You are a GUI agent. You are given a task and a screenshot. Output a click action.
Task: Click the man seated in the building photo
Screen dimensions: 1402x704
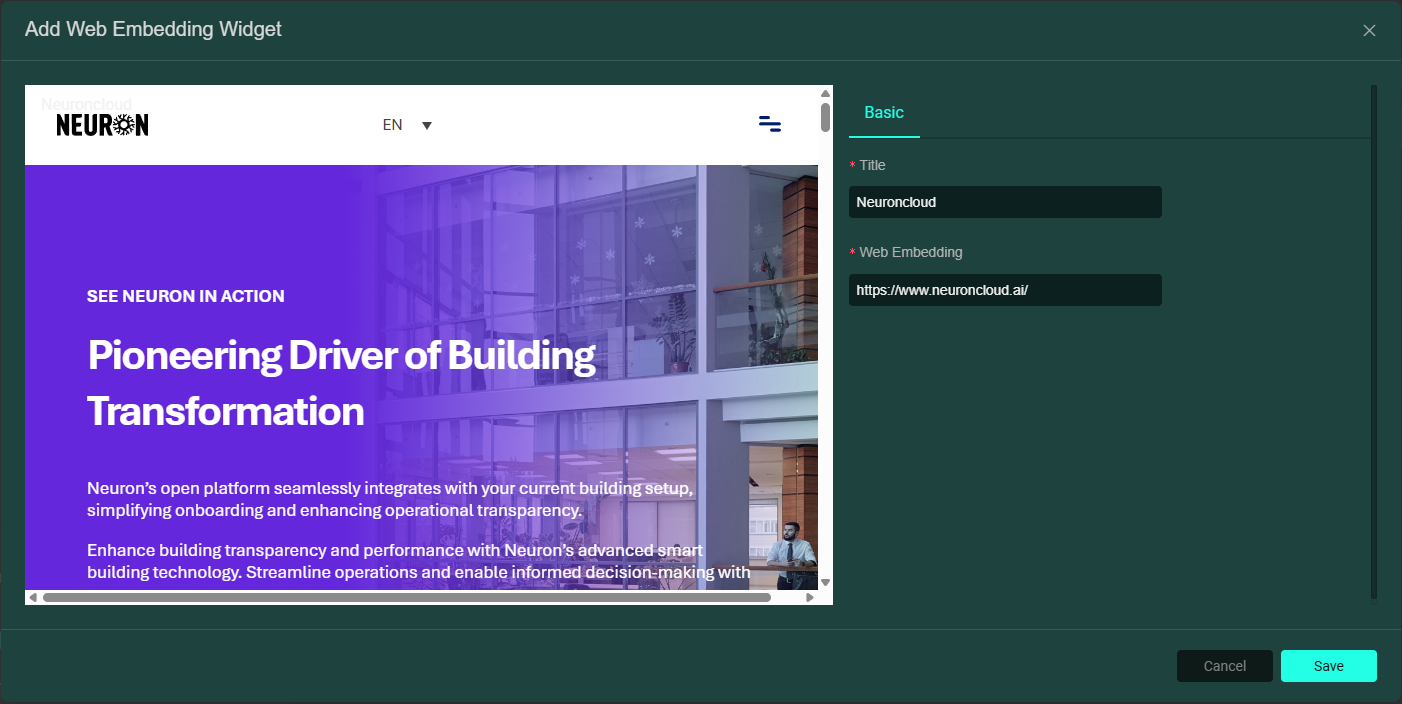[790, 548]
